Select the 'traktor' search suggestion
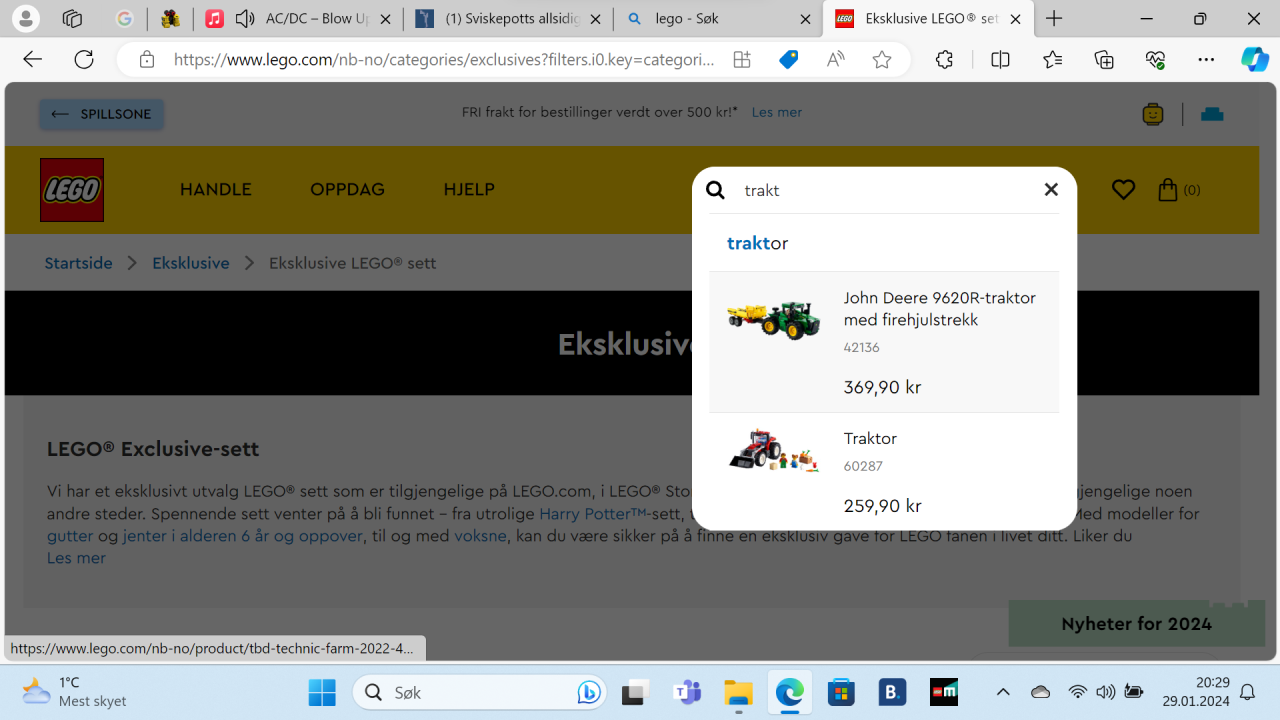The height and width of the screenshot is (720, 1280). [757, 243]
